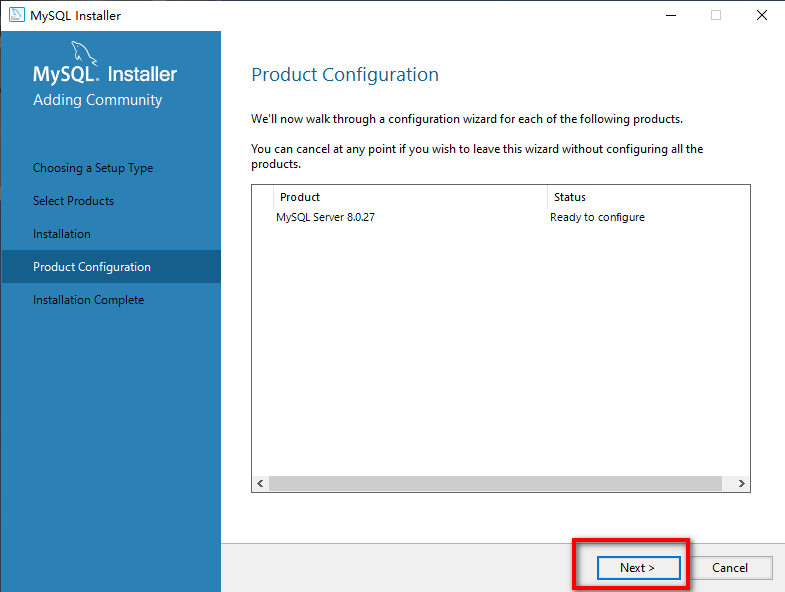Go to the Installation Complete step
This screenshot has height=592, width=785.
[89, 300]
